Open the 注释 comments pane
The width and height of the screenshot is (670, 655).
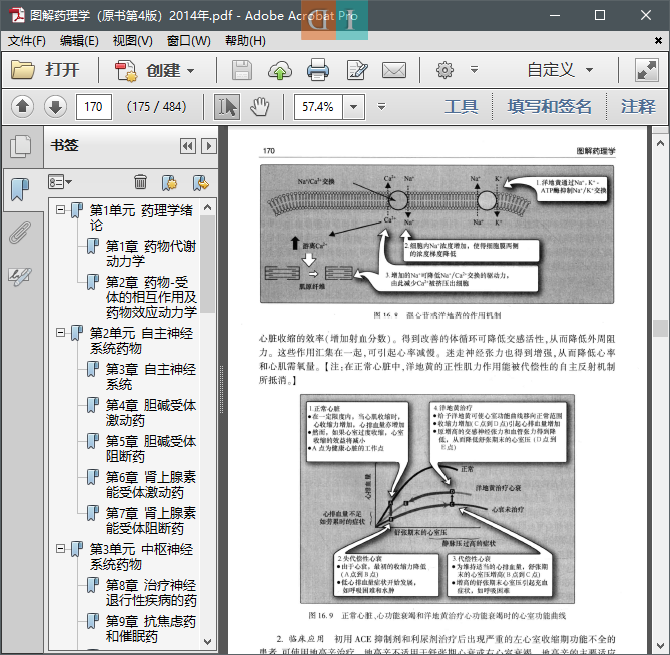coord(638,106)
